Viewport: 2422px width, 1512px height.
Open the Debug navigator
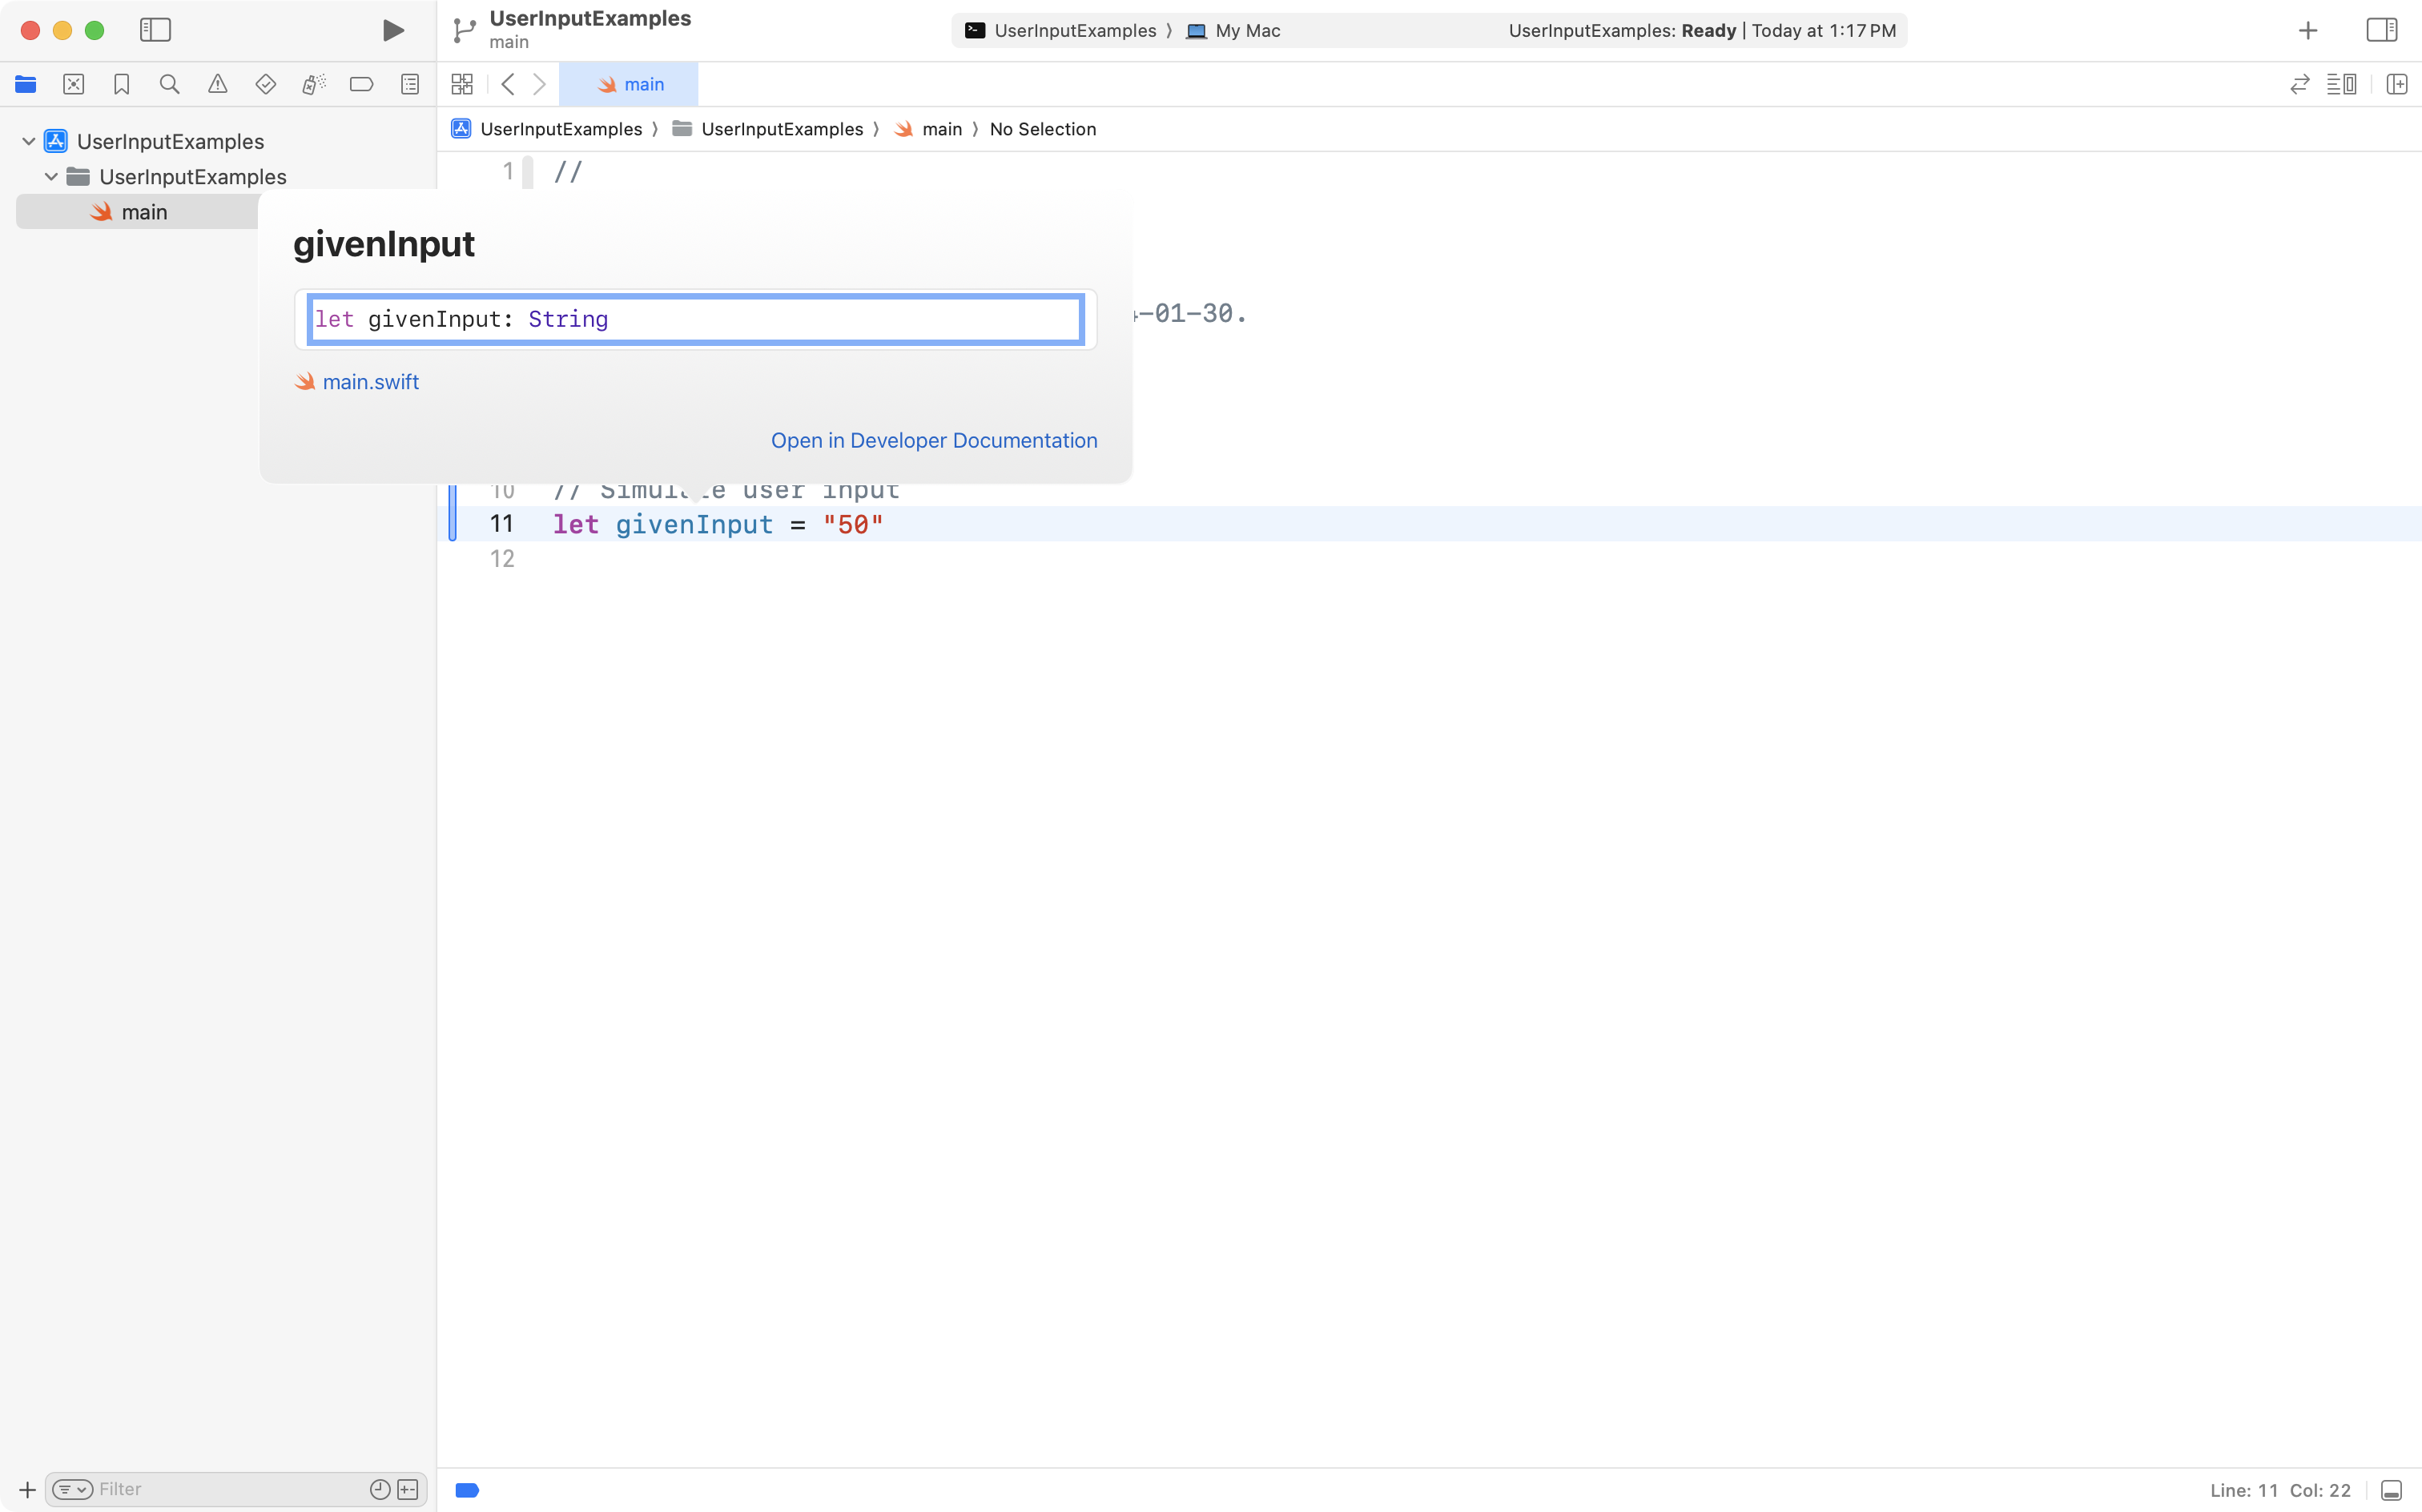click(313, 84)
